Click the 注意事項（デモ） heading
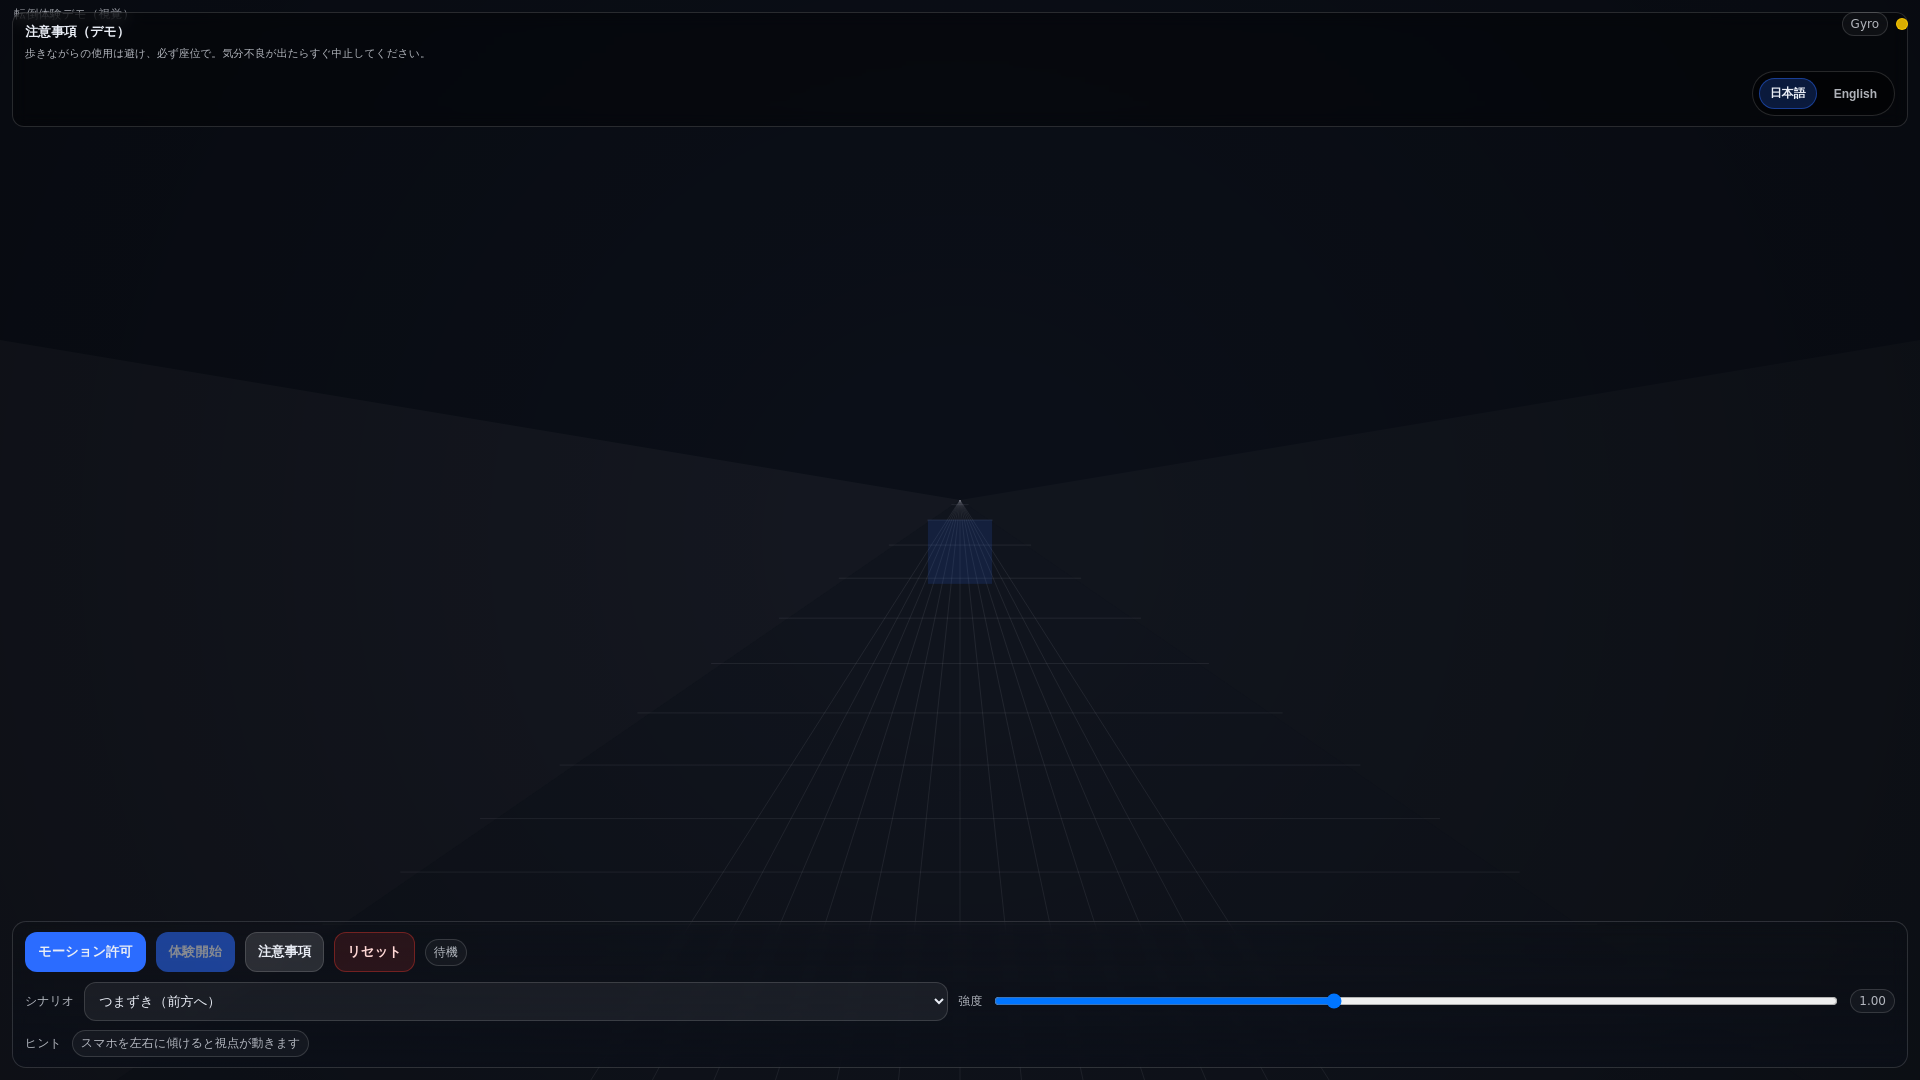The image size is (1920, 1080). [x=77, y=32]
